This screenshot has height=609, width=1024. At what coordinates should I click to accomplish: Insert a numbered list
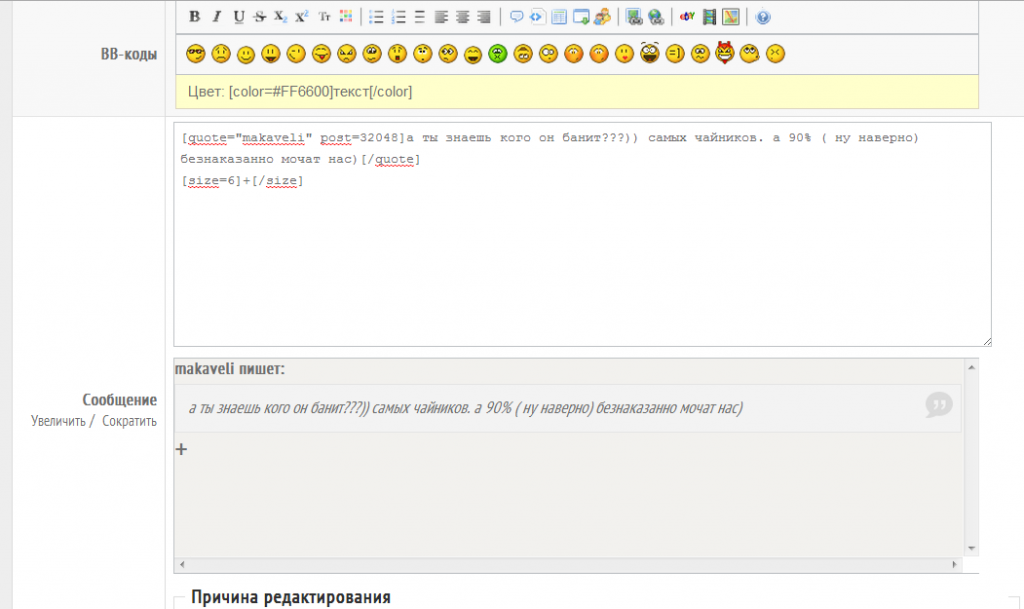[398, 16]
